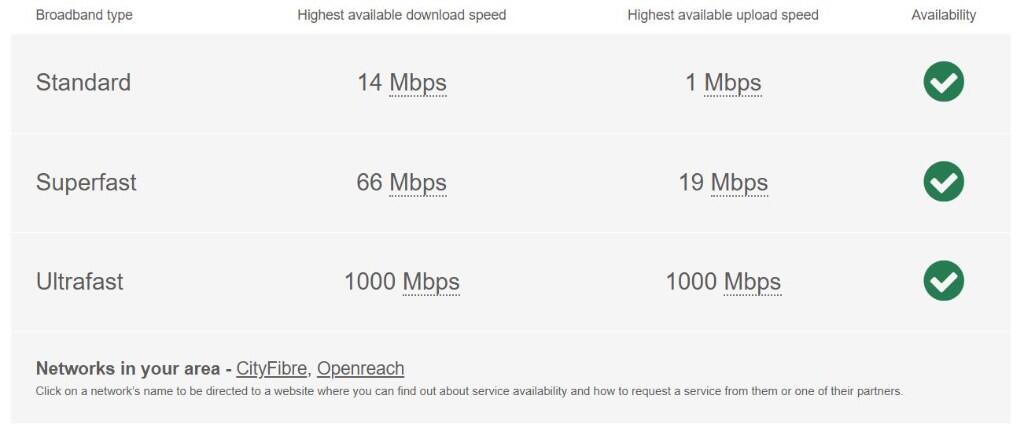This screenshot has height=436, width=1024.
Task: Click the Ultrafast availability green checkmark icon
Action: [x=943, y=281]
